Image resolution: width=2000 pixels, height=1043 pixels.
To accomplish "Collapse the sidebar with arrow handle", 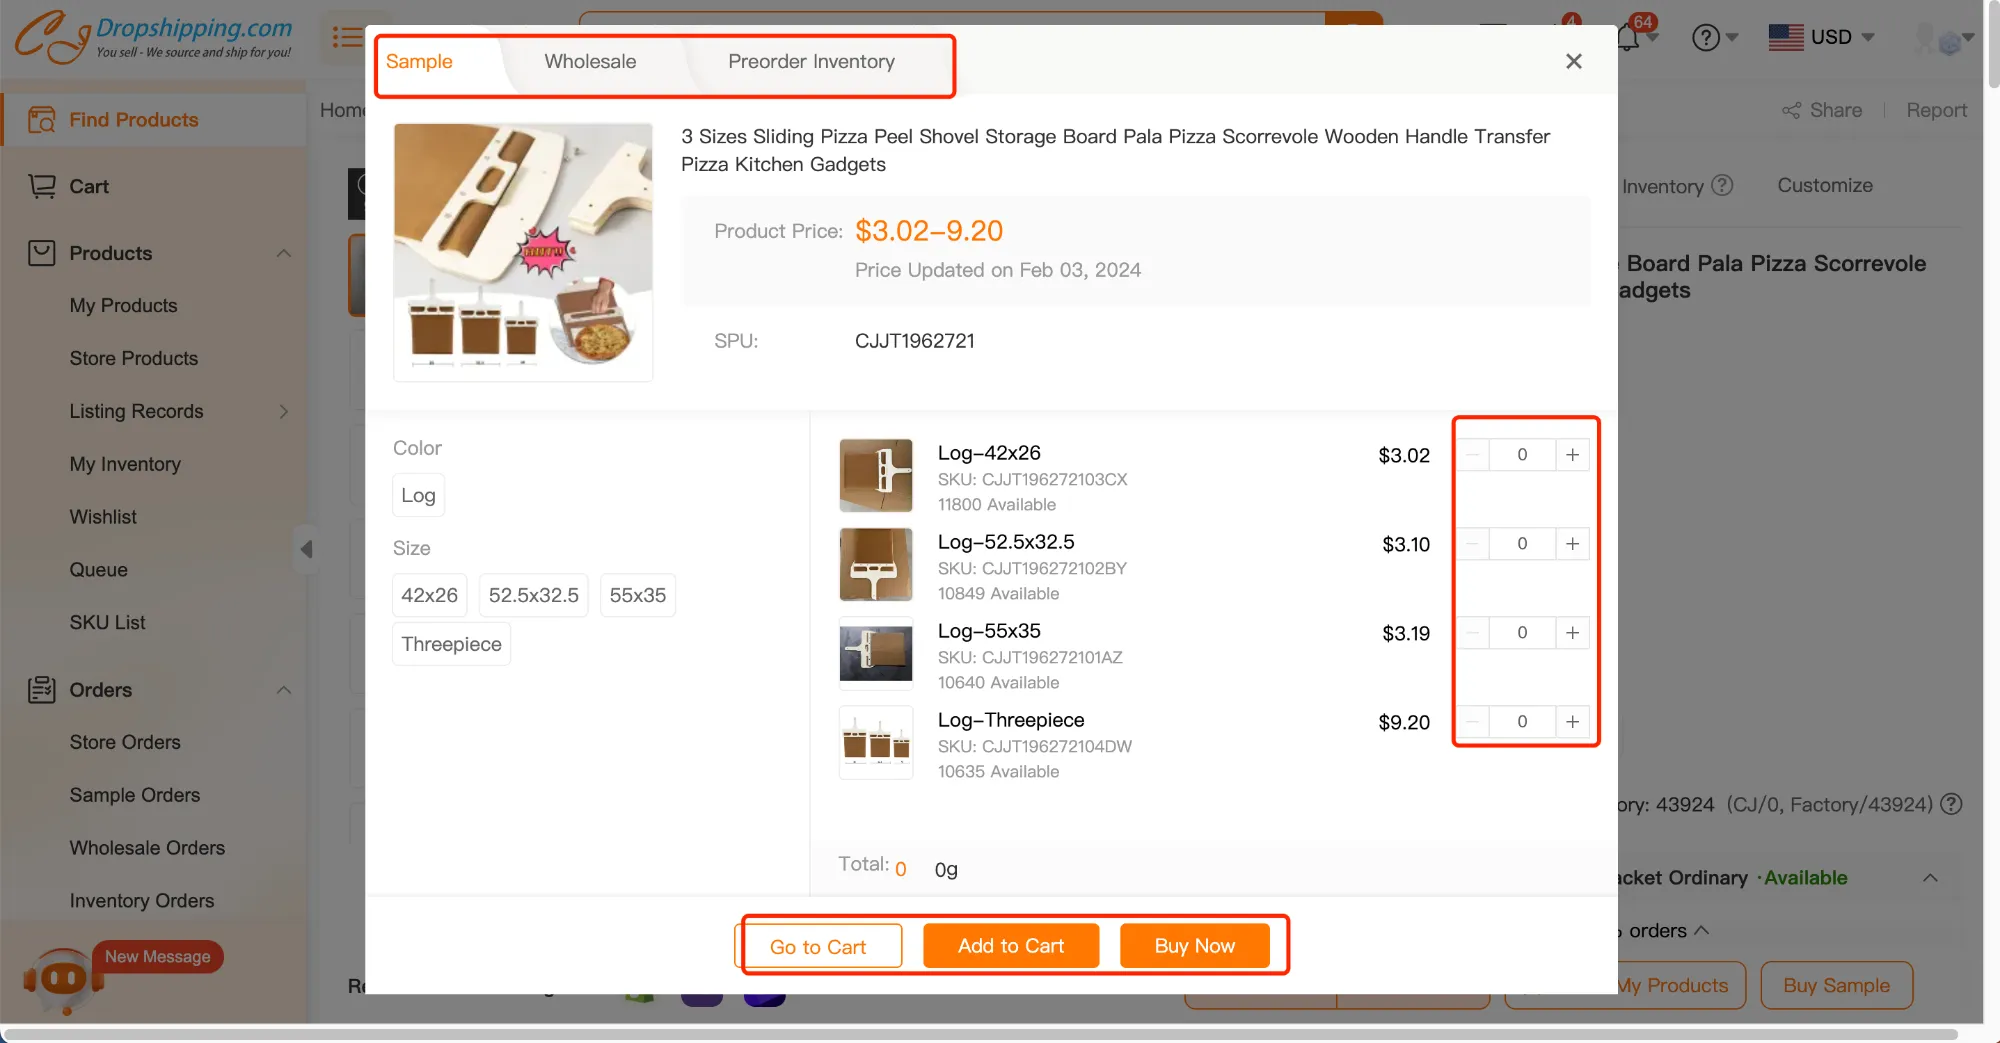I will click(x=307, y=549).
